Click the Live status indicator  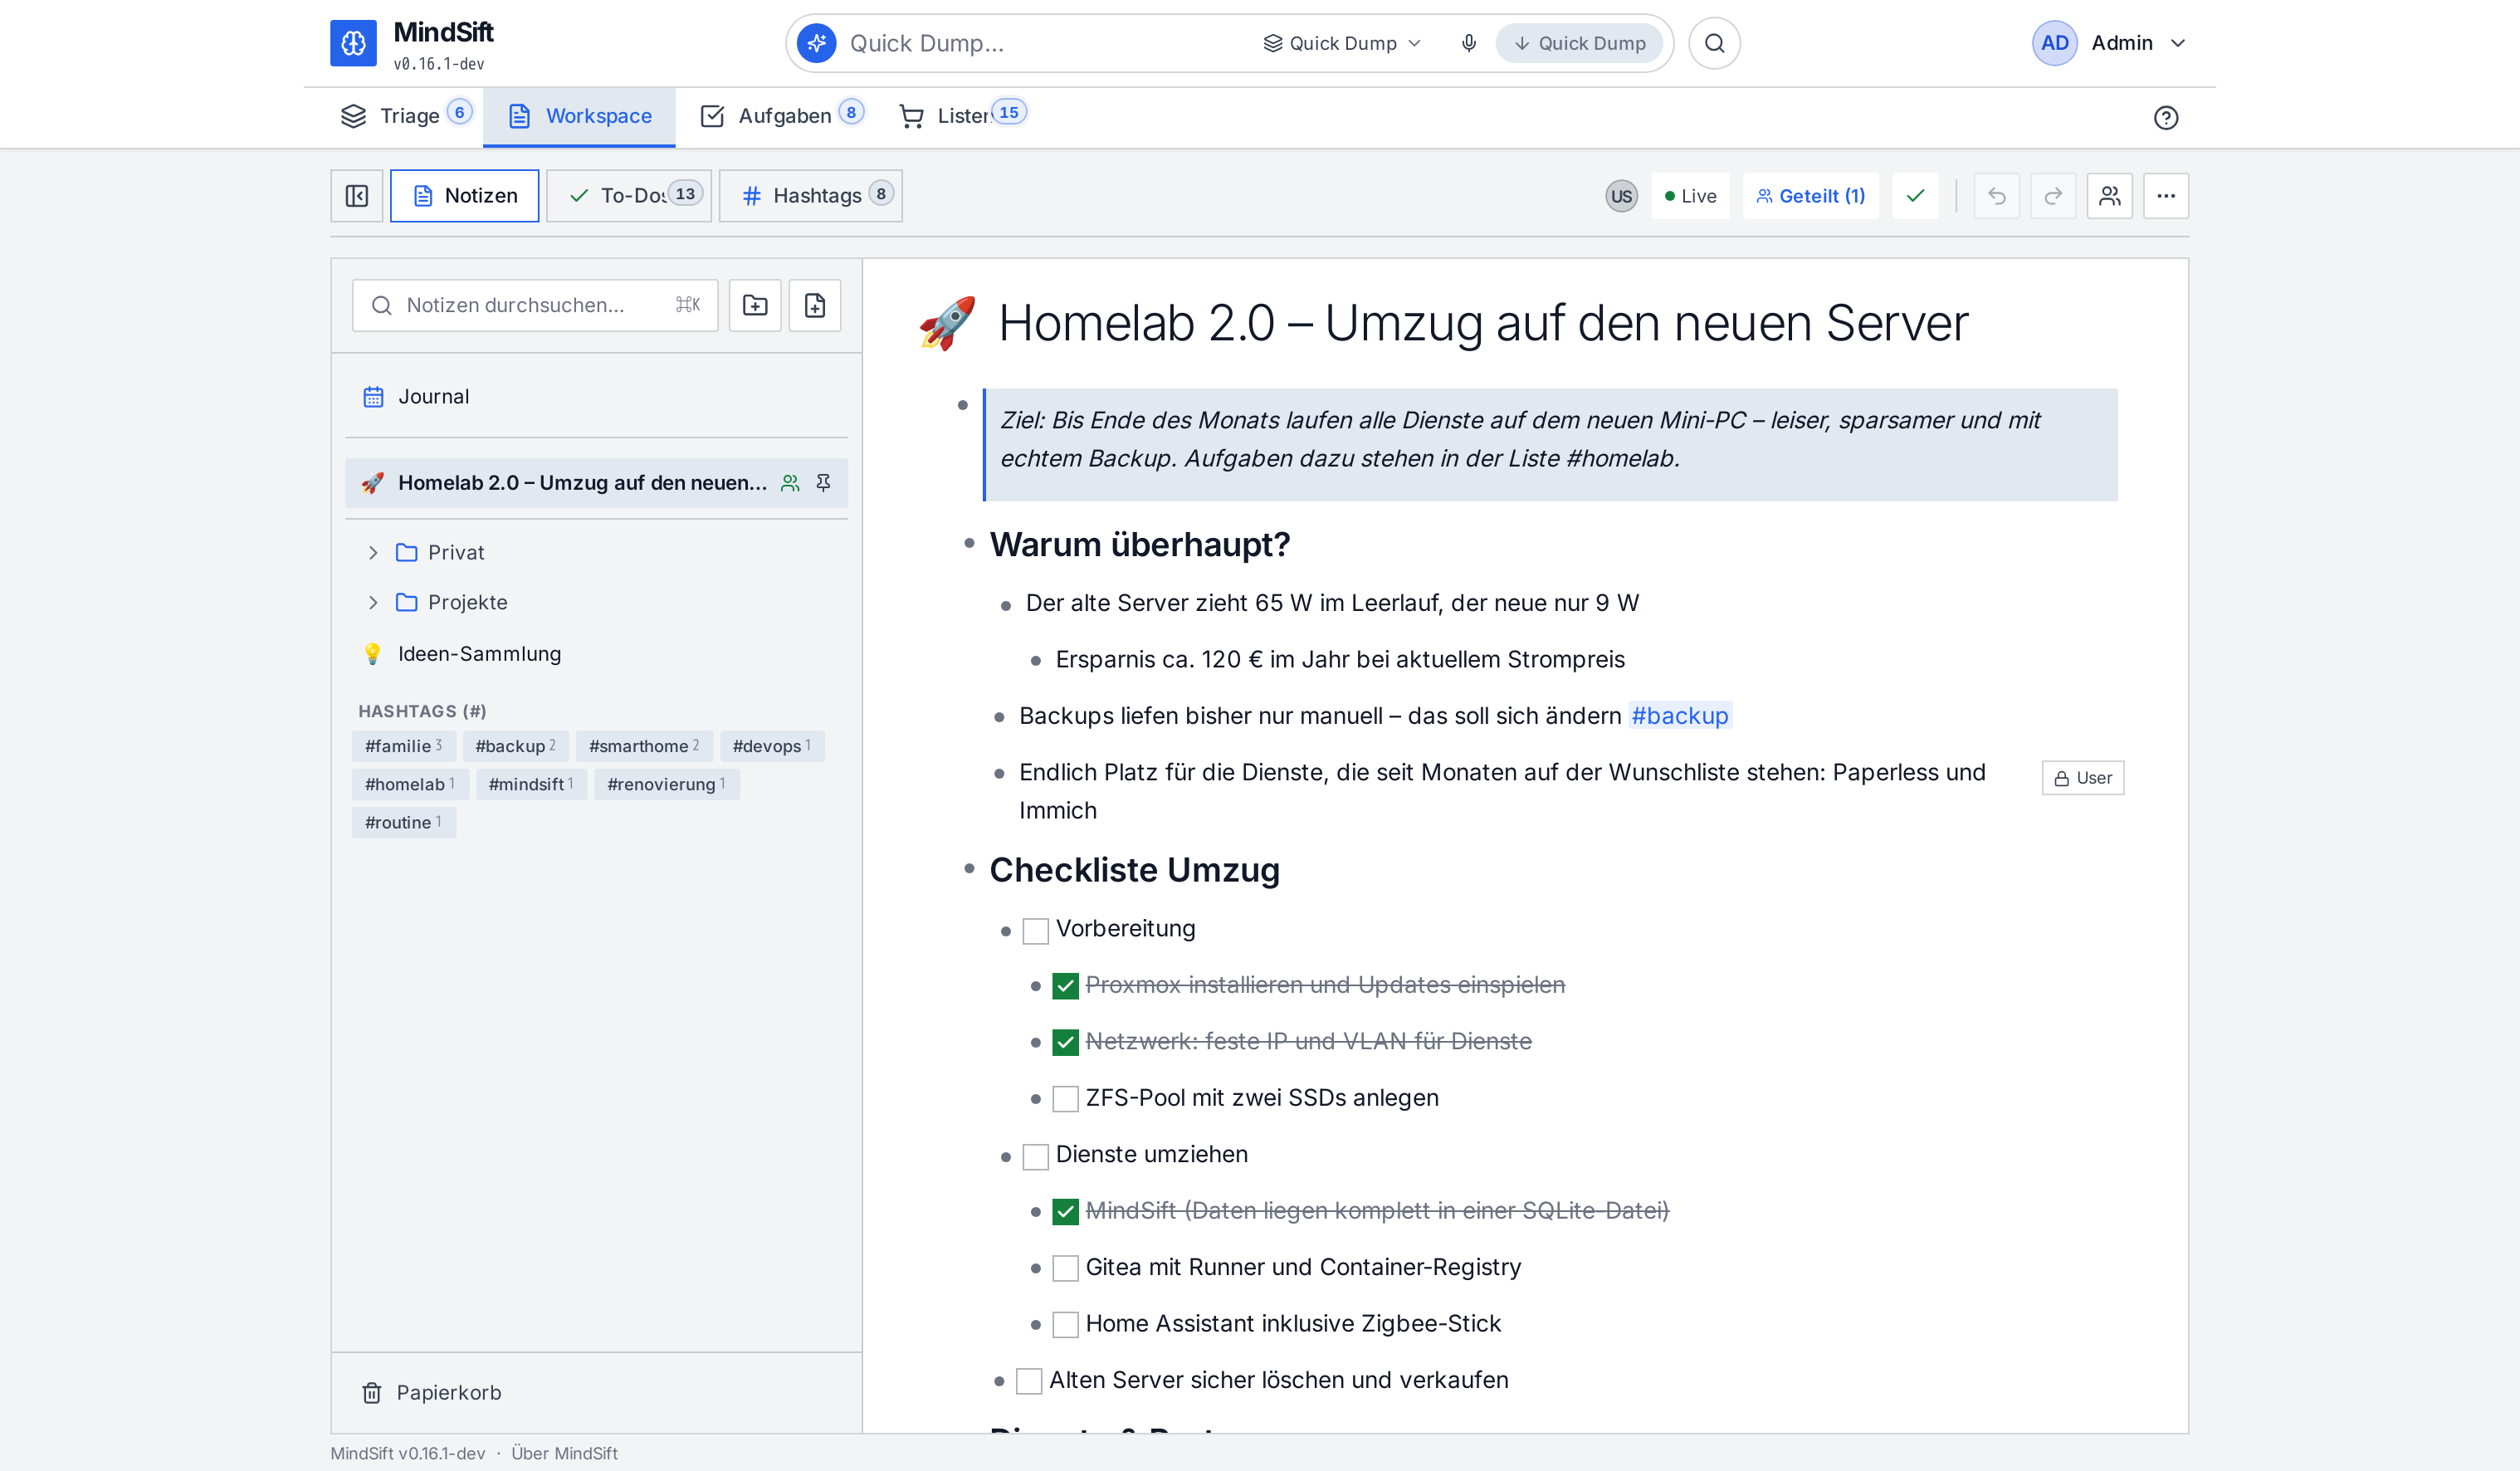click(x=1690, y=196)
